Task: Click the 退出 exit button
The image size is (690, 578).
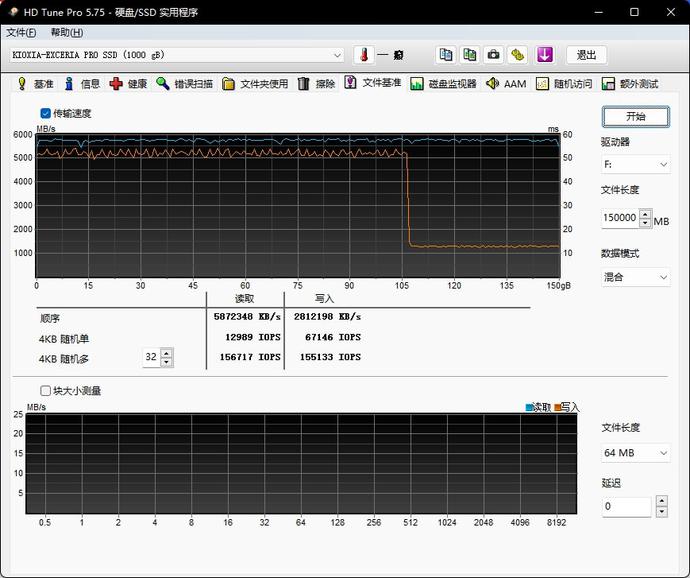Action: (x=586, y=55)
